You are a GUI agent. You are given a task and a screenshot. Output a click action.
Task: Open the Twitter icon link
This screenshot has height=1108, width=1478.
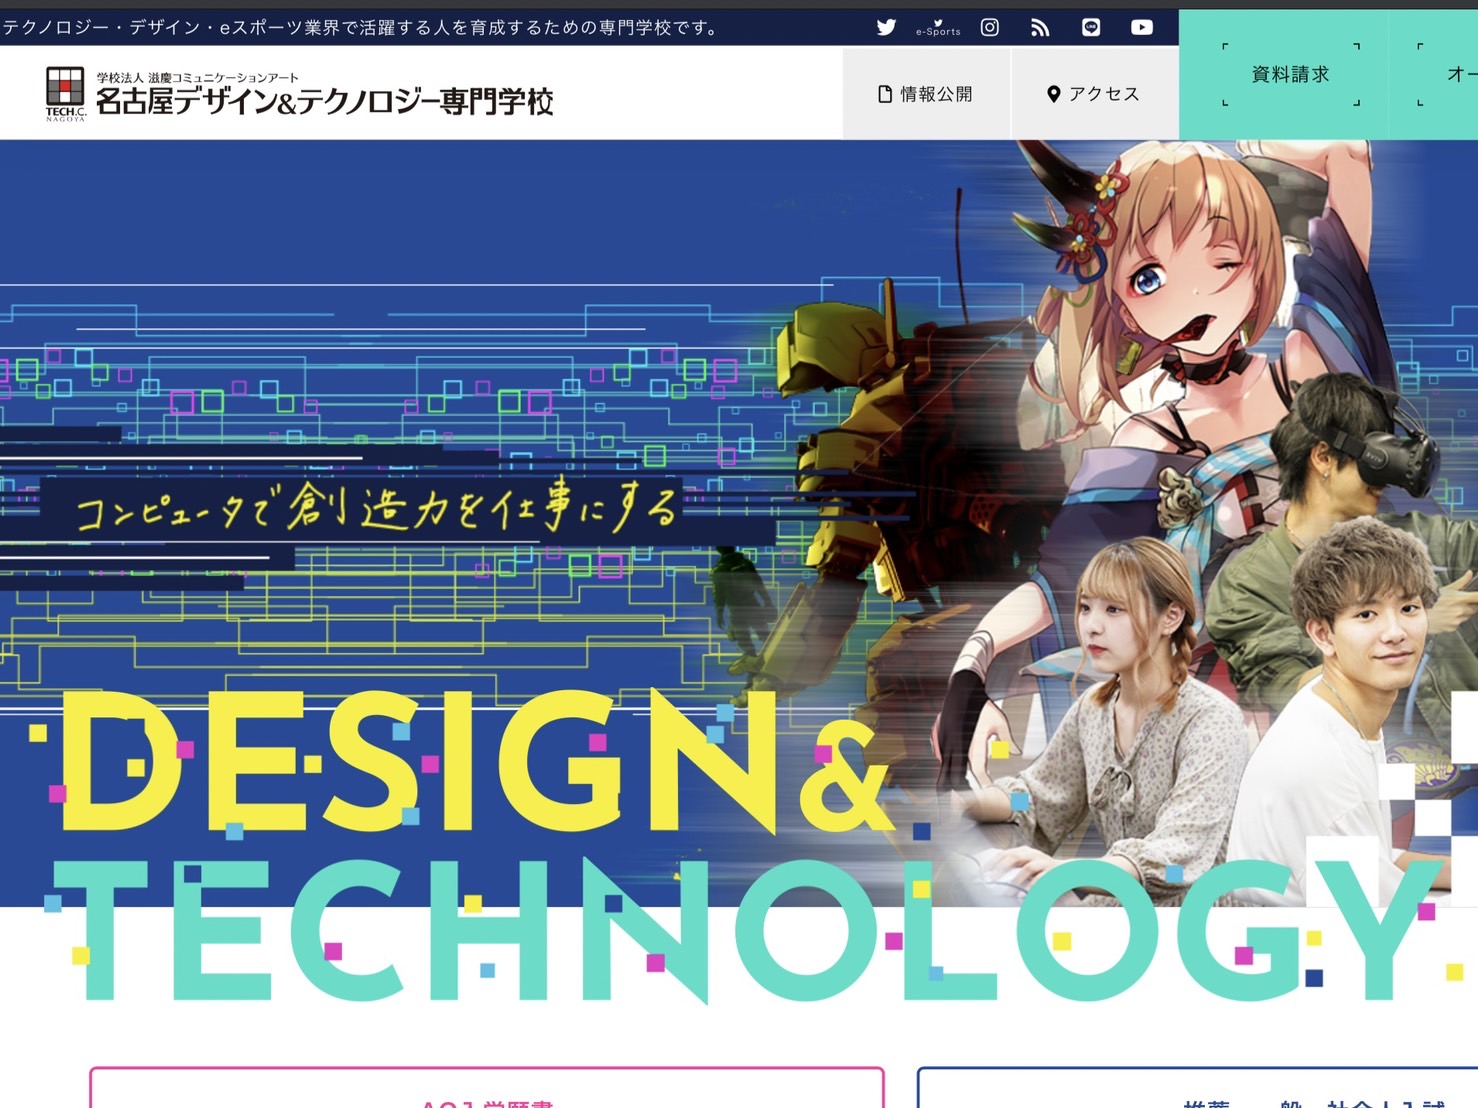tap(886, 27)
